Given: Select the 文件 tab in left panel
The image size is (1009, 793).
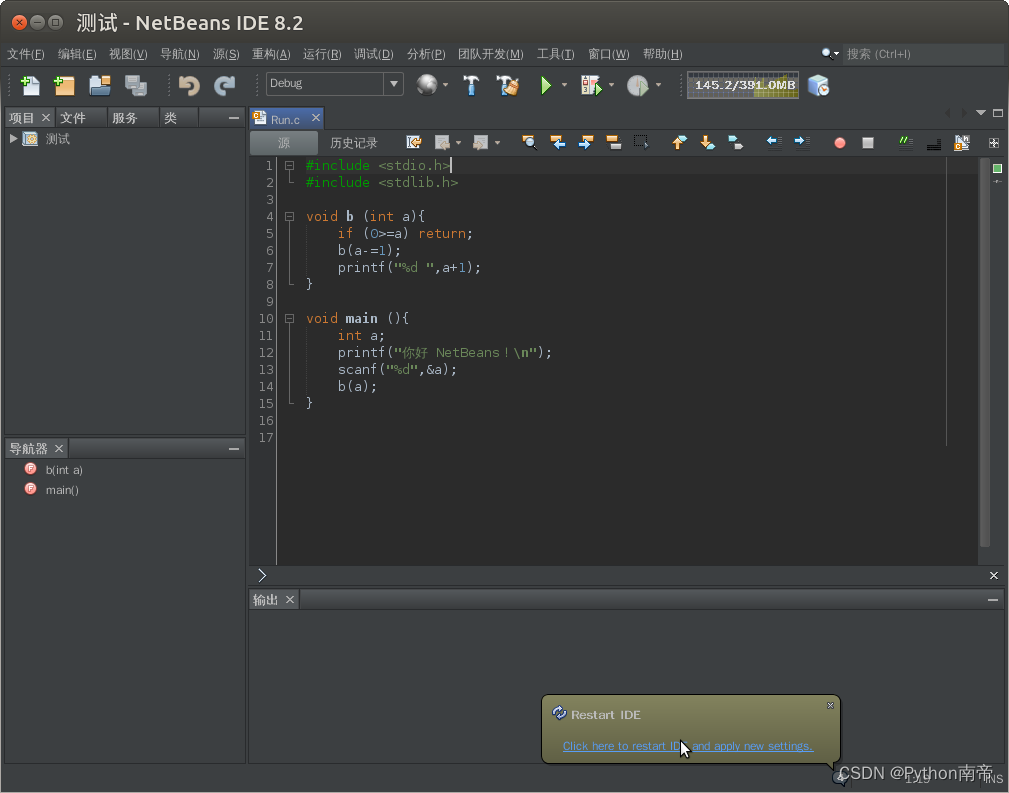Looking at the screenshot, I should [73, 118].
